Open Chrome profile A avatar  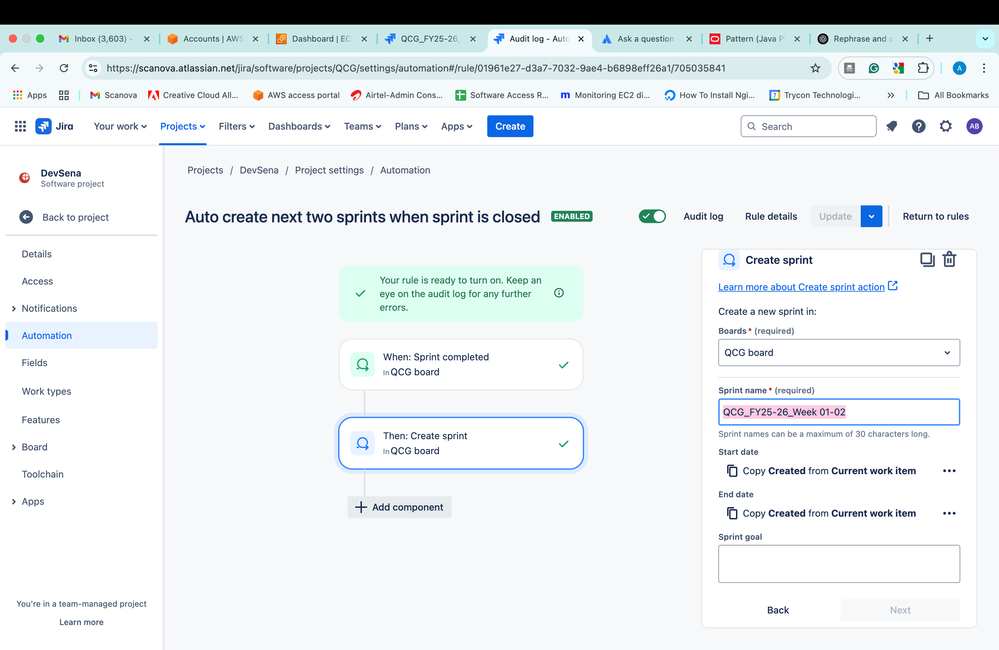[x=959, y=68]
